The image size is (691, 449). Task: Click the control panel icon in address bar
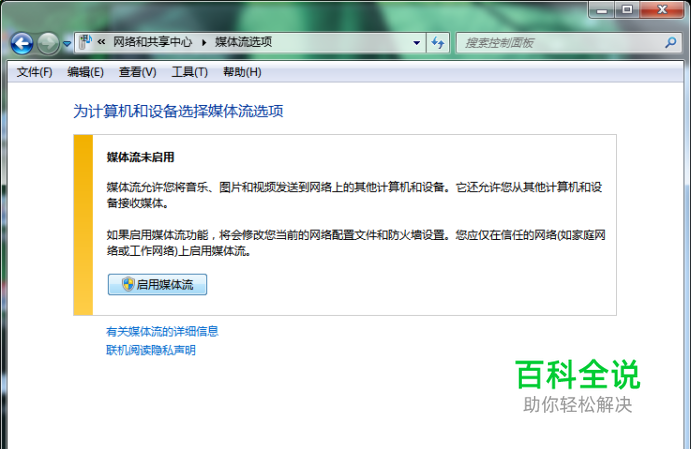(85, 42)
